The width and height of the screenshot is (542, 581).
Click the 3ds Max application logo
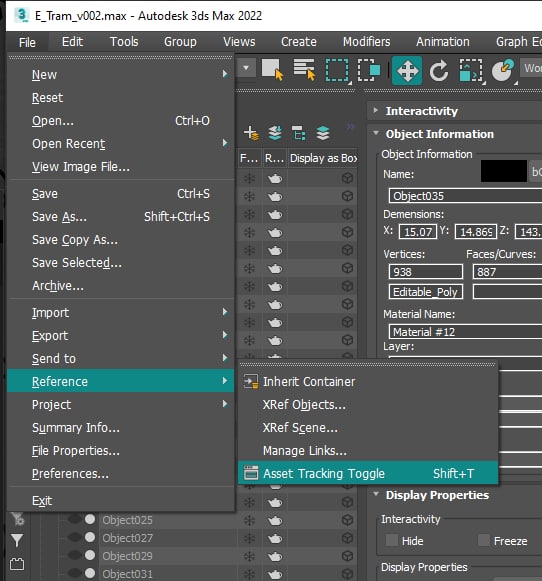(21, 15)
